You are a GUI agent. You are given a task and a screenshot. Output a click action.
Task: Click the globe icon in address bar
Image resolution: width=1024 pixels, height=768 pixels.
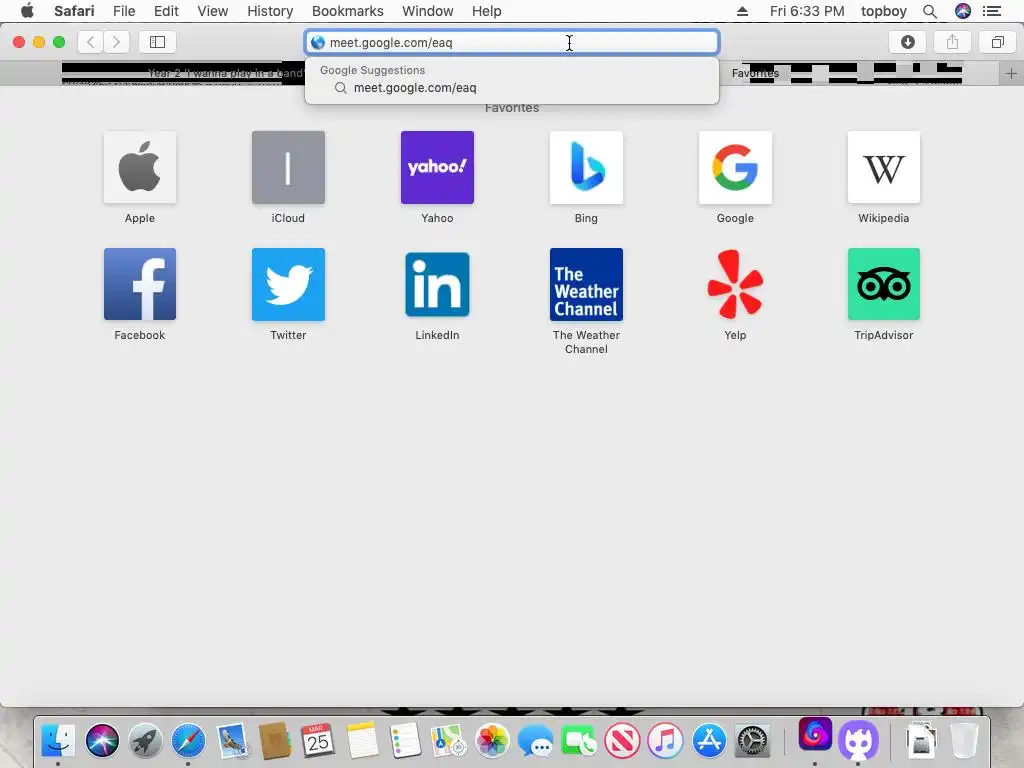pyautogui.click(x=318, y=42)
